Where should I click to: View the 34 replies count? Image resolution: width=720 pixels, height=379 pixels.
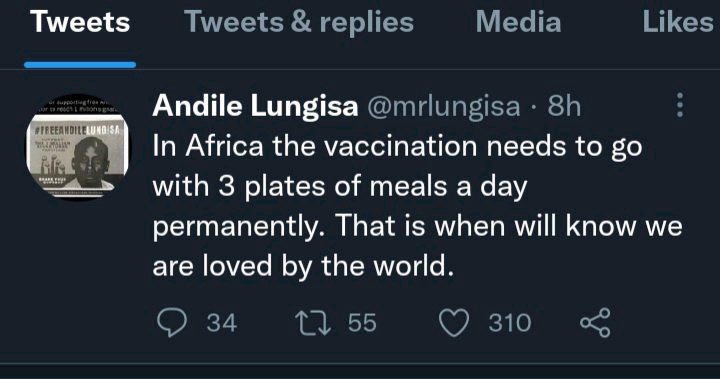pyautogui.click(x=222, y=322)
